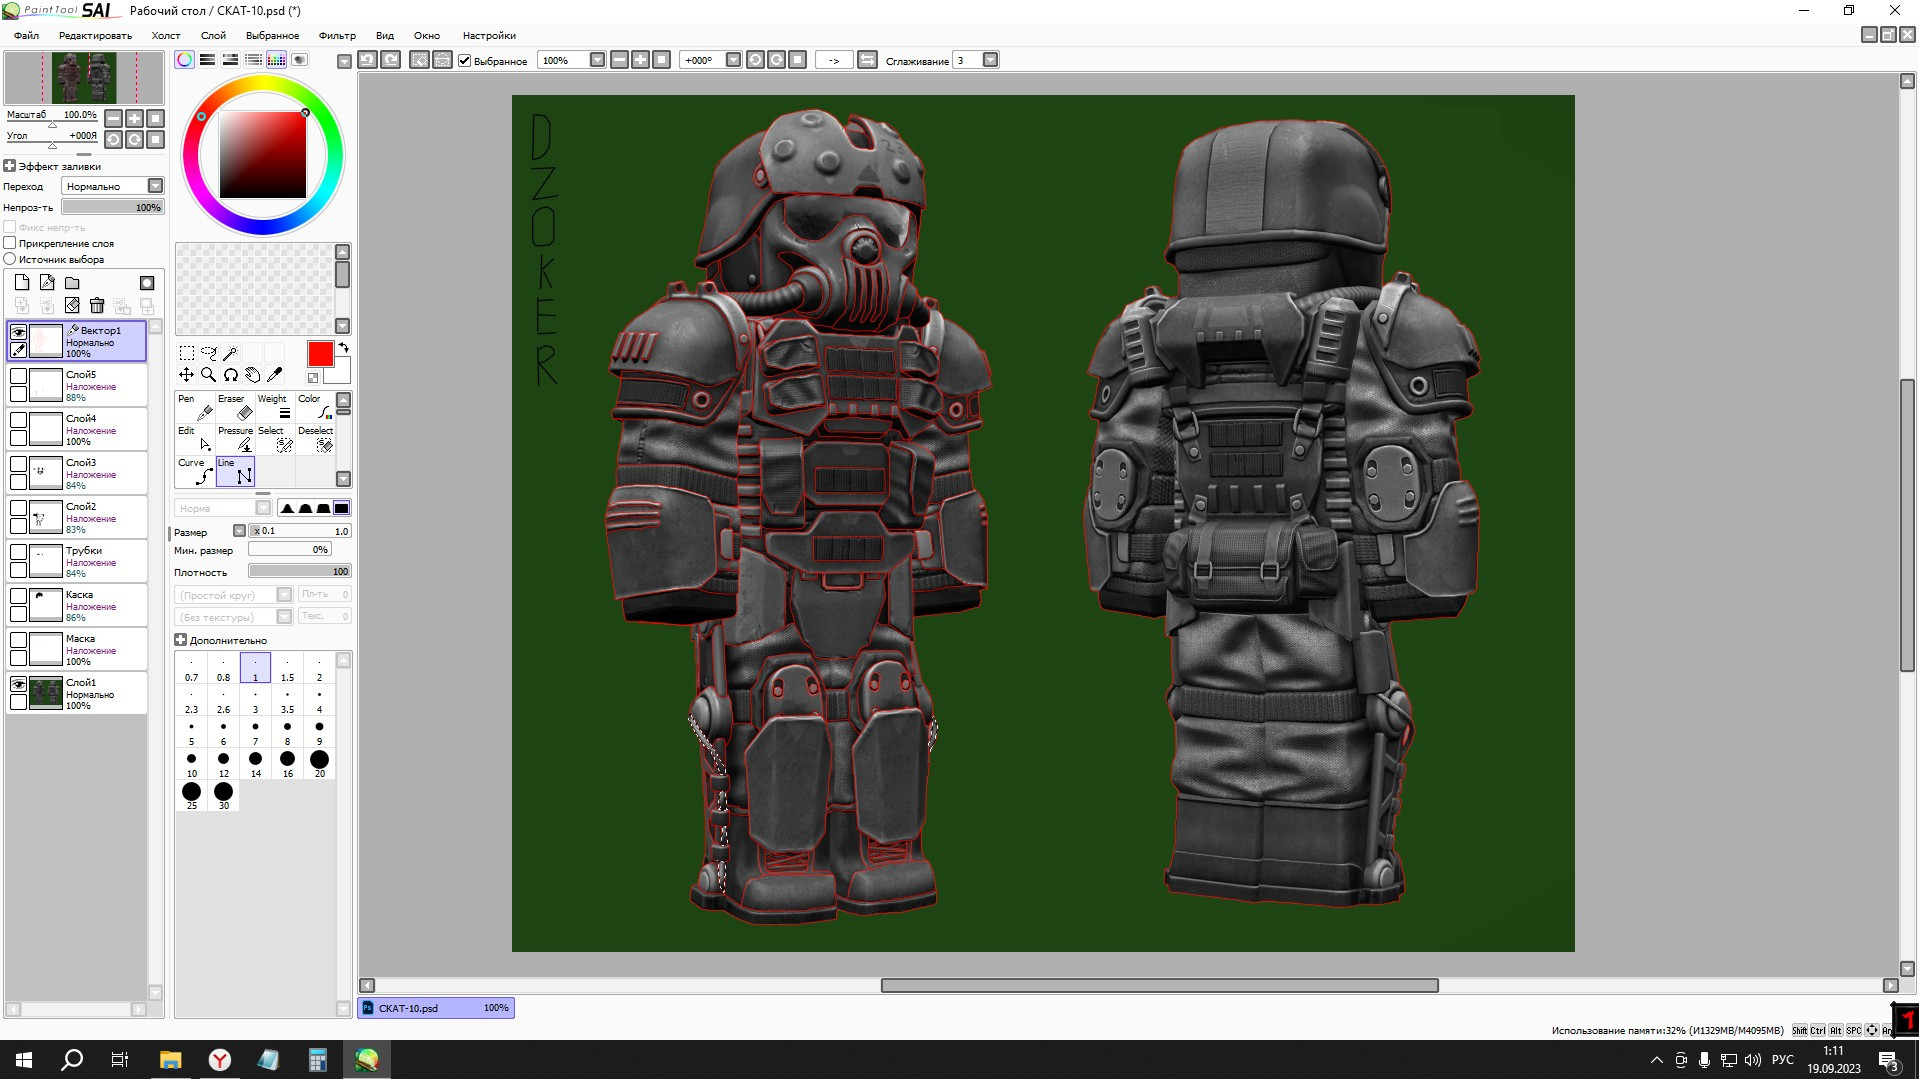The width and height of the screenshot is (1919, 1079).
Task: Select the Eraser vector tool
Action: coord(235,407)
